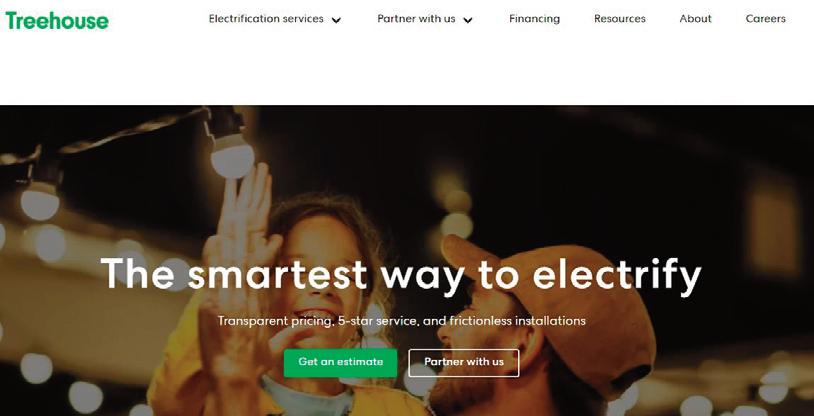
Task: Expand the chevron beside Partner with us
Action: coord(468,20)
